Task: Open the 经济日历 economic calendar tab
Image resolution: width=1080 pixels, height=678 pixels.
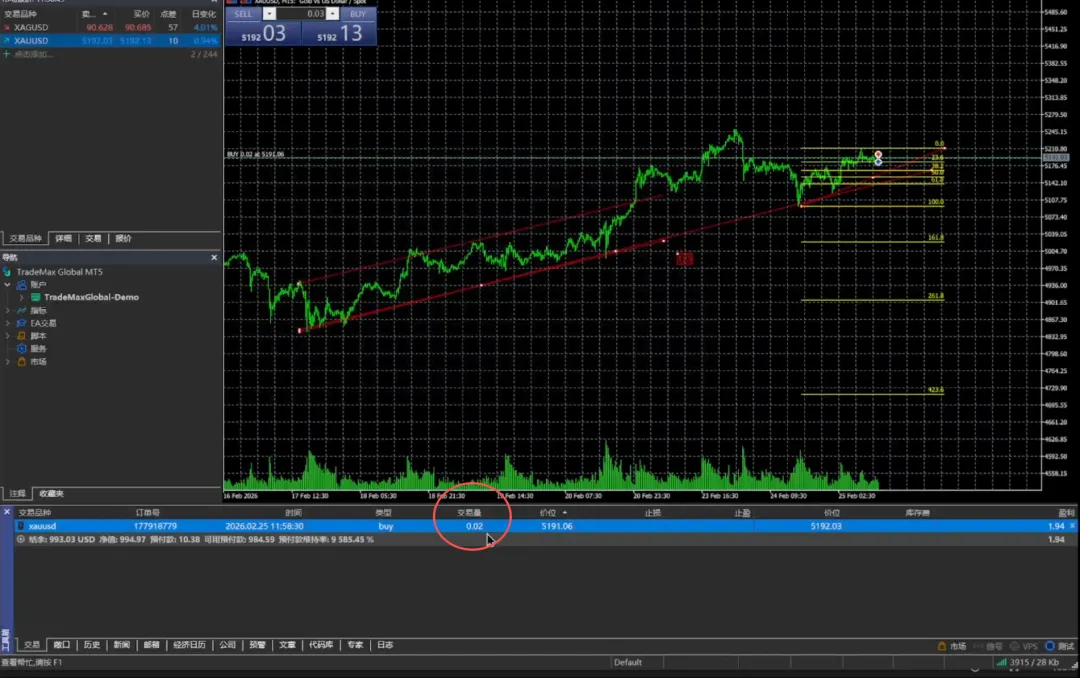Action: [x=188, y=645]
